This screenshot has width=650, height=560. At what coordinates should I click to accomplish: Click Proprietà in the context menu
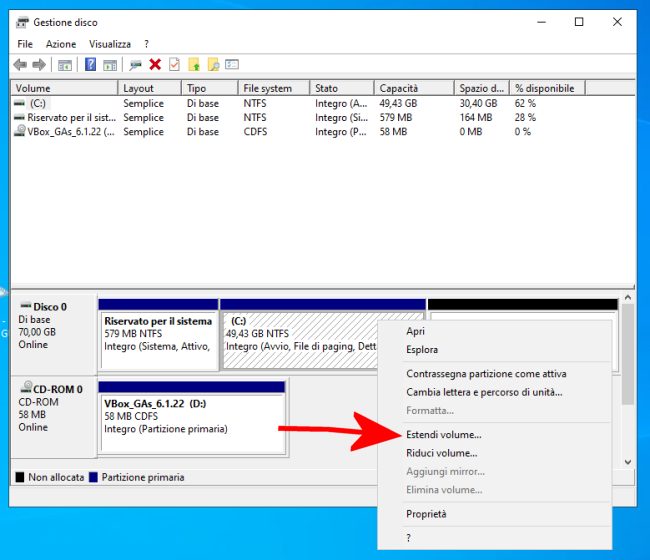(426, 514)
